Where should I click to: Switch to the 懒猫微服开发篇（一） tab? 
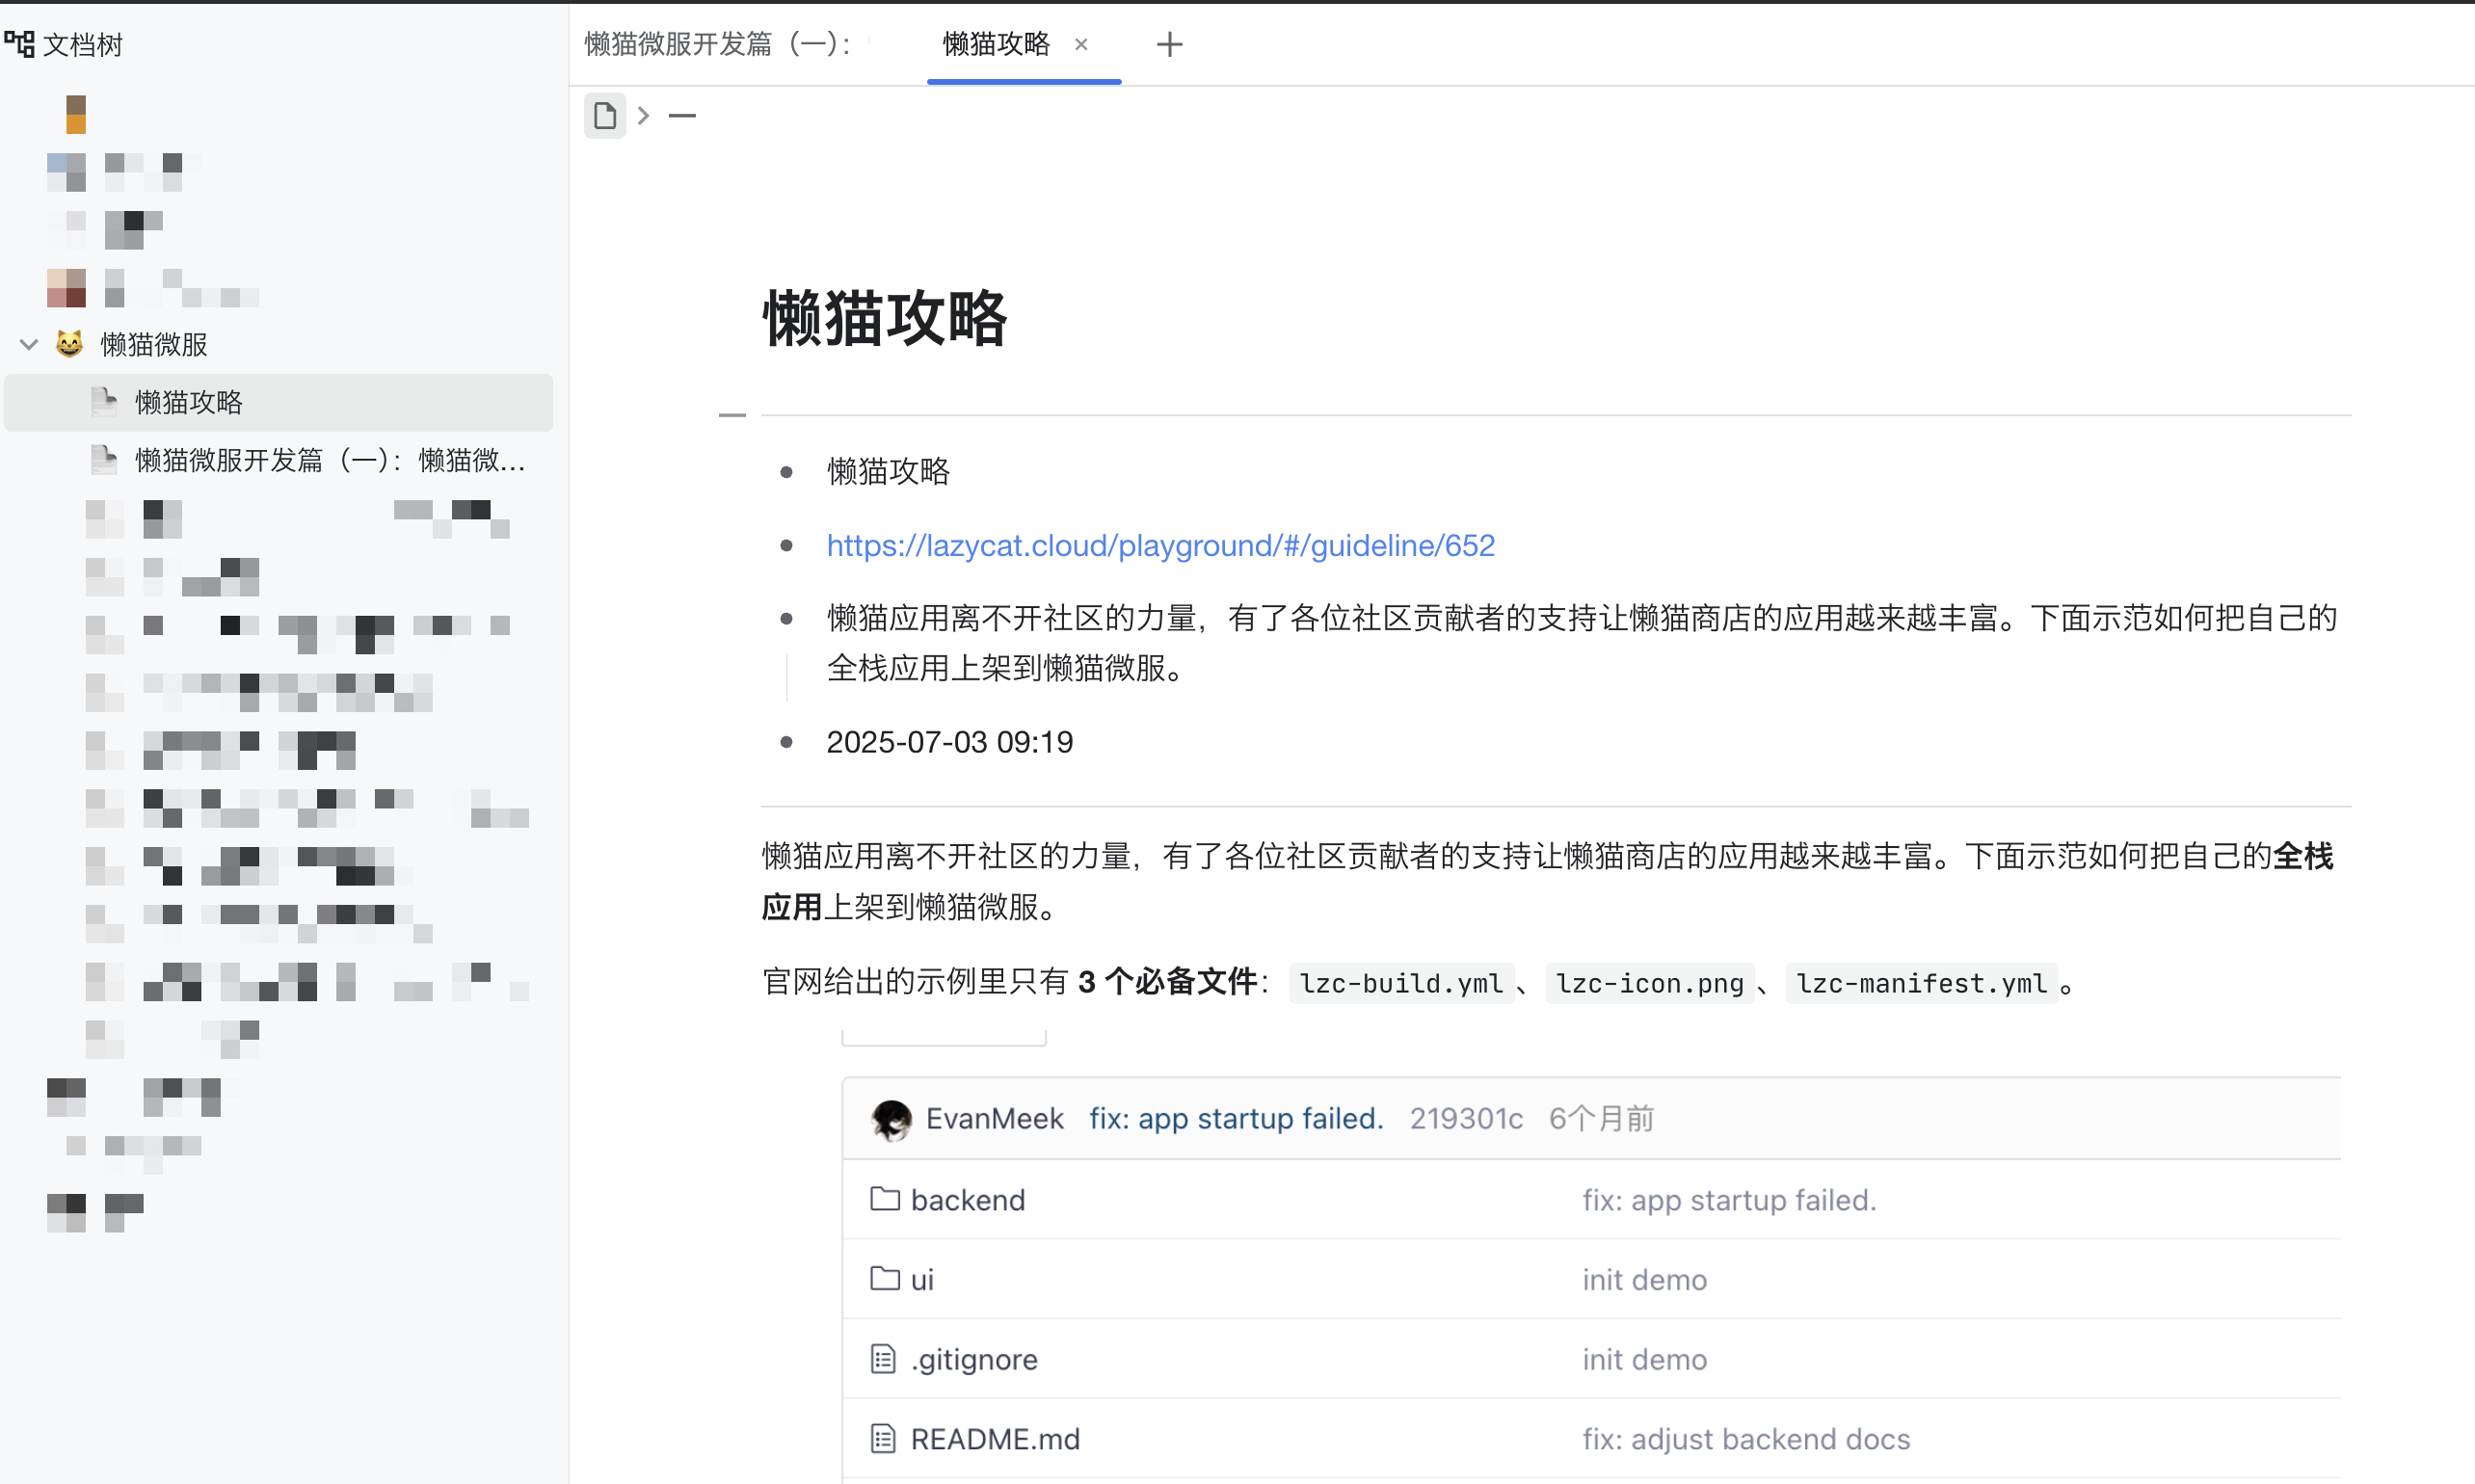717,44
